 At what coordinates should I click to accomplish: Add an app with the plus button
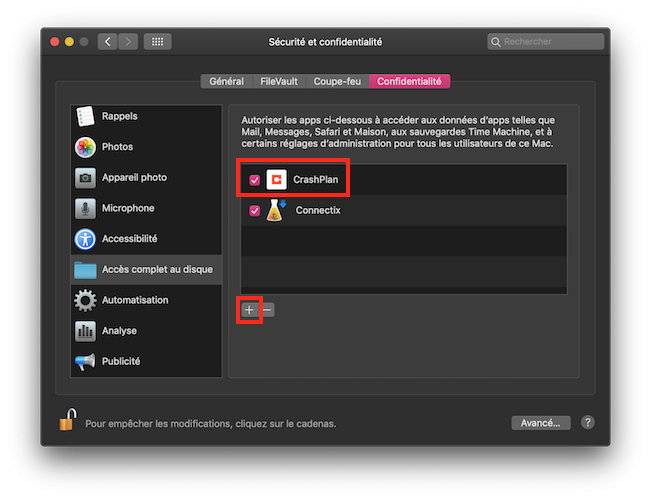pyautogui.click(x=250, y=310)
